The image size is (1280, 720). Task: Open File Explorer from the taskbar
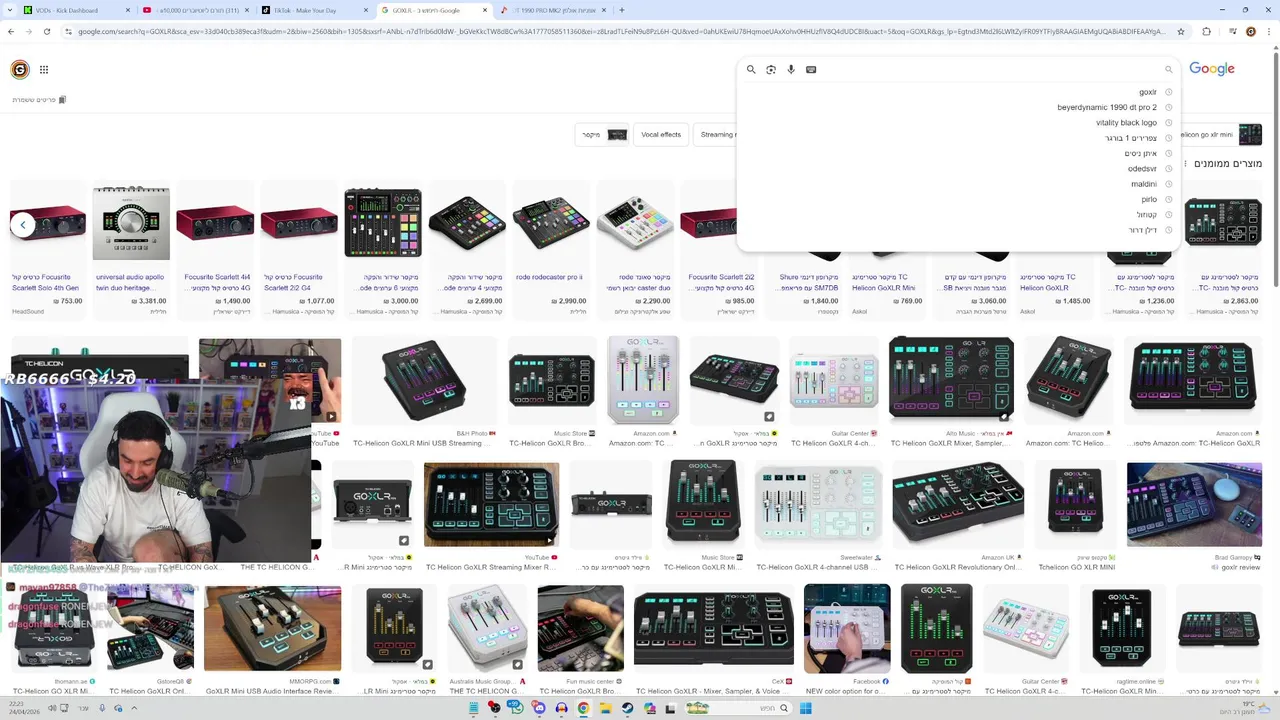605,708
